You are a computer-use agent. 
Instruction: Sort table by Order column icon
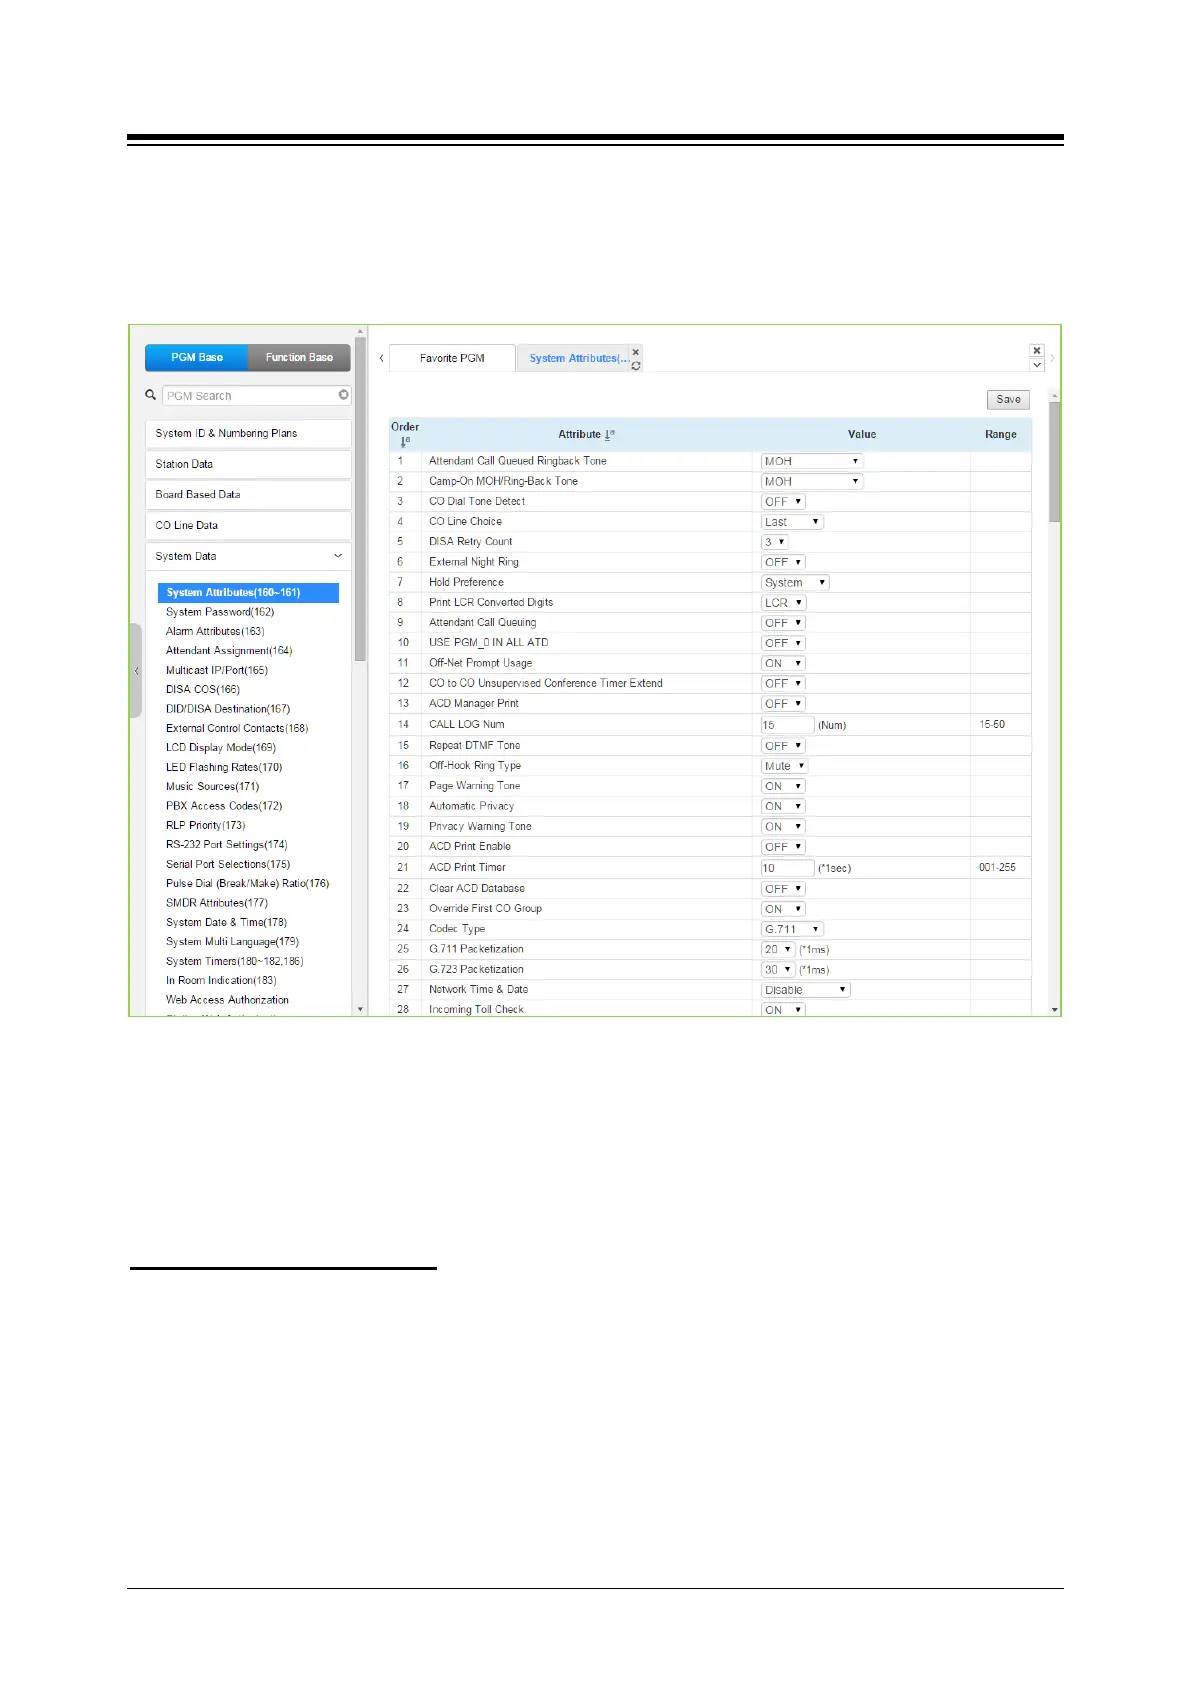click(405, 442)
